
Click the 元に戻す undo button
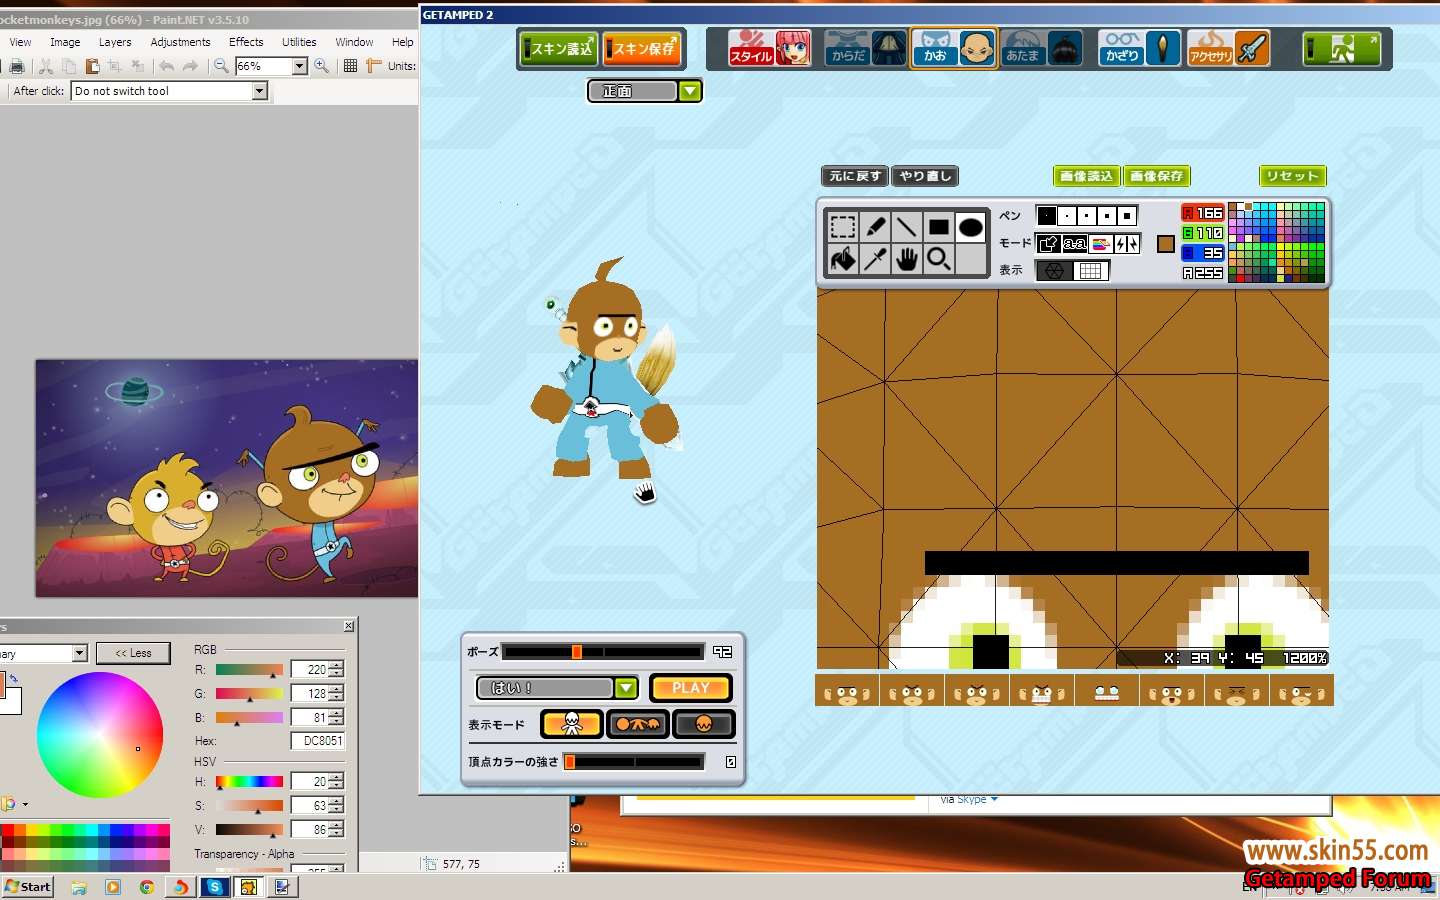855,176
